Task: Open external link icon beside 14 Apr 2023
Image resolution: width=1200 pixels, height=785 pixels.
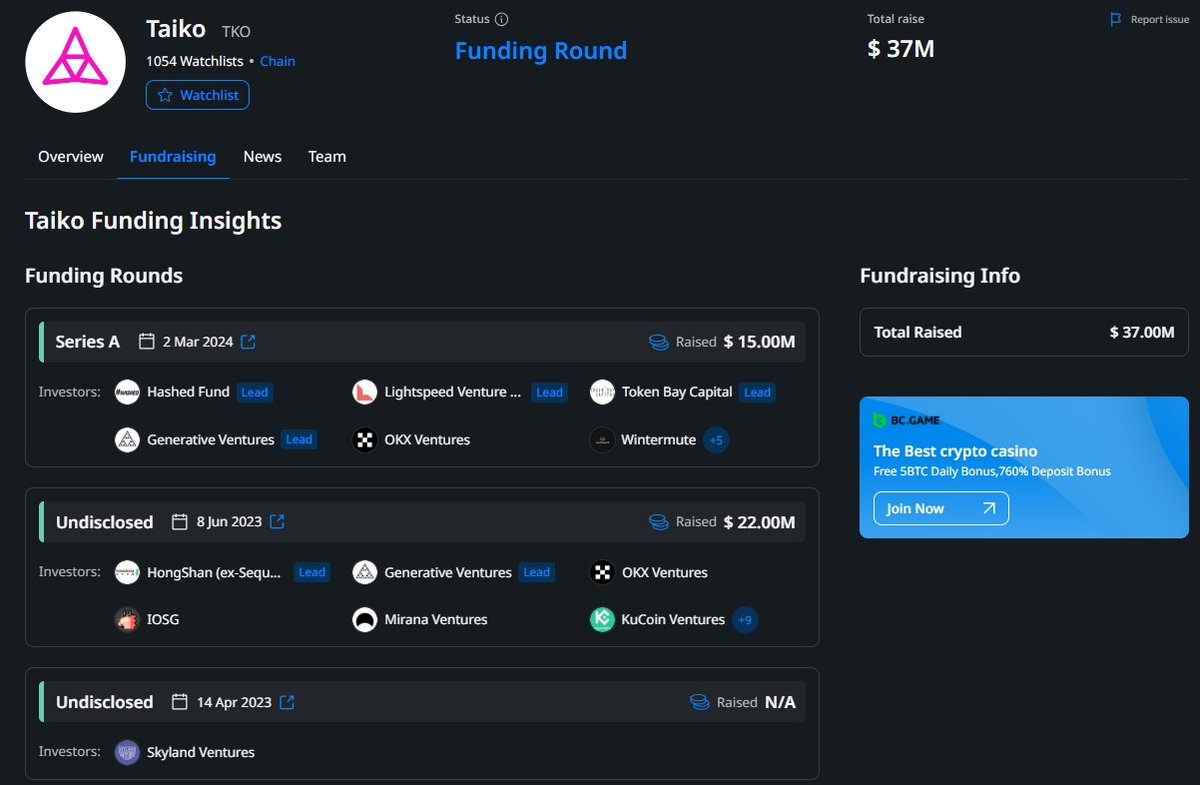Action: (287, 702)
